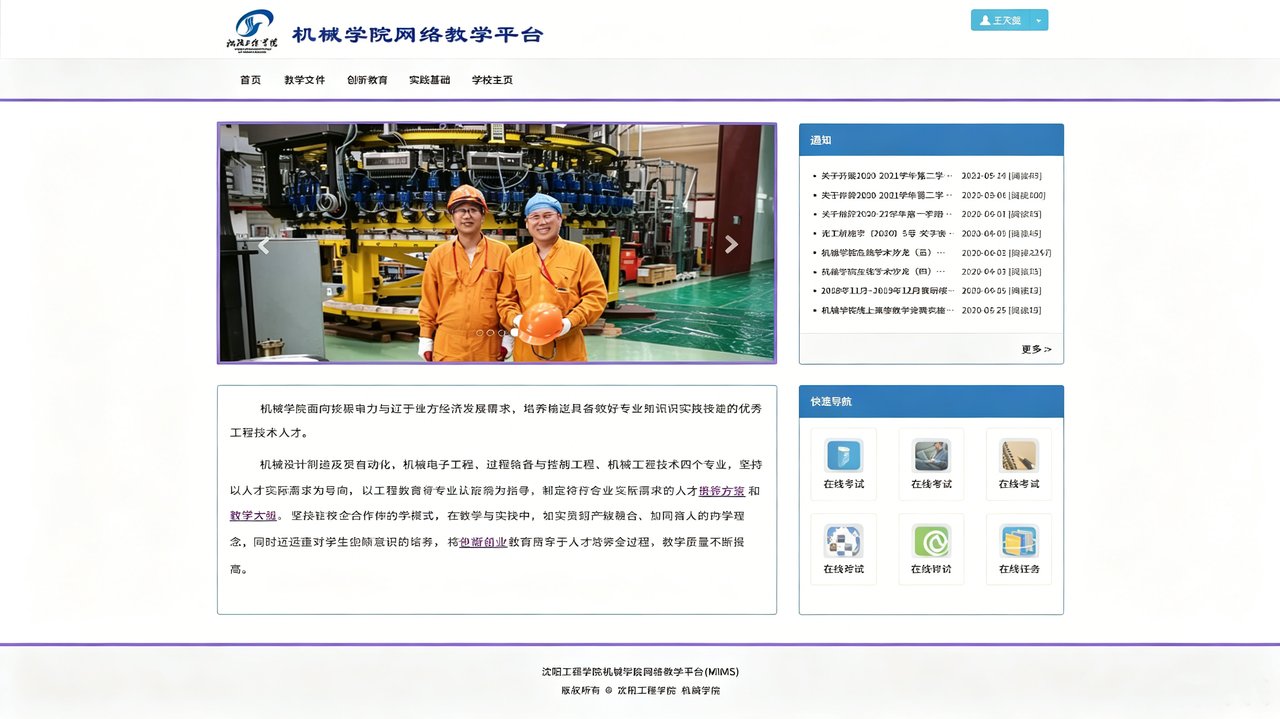The height and width of the screenshot is (719, 1280).
Task: Open the green @ quick-nav icon
Action: [931, 541]
